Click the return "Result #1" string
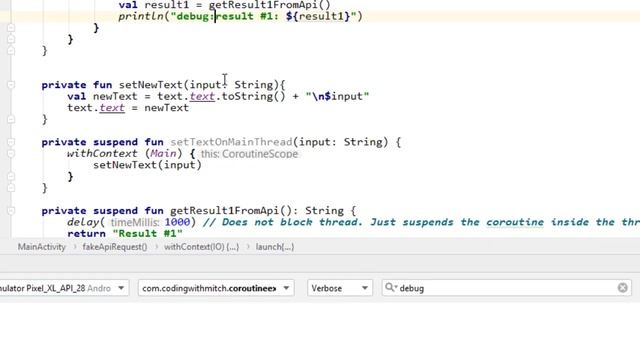640x360 pixels. pyautogui.click(x=147, y=233)
